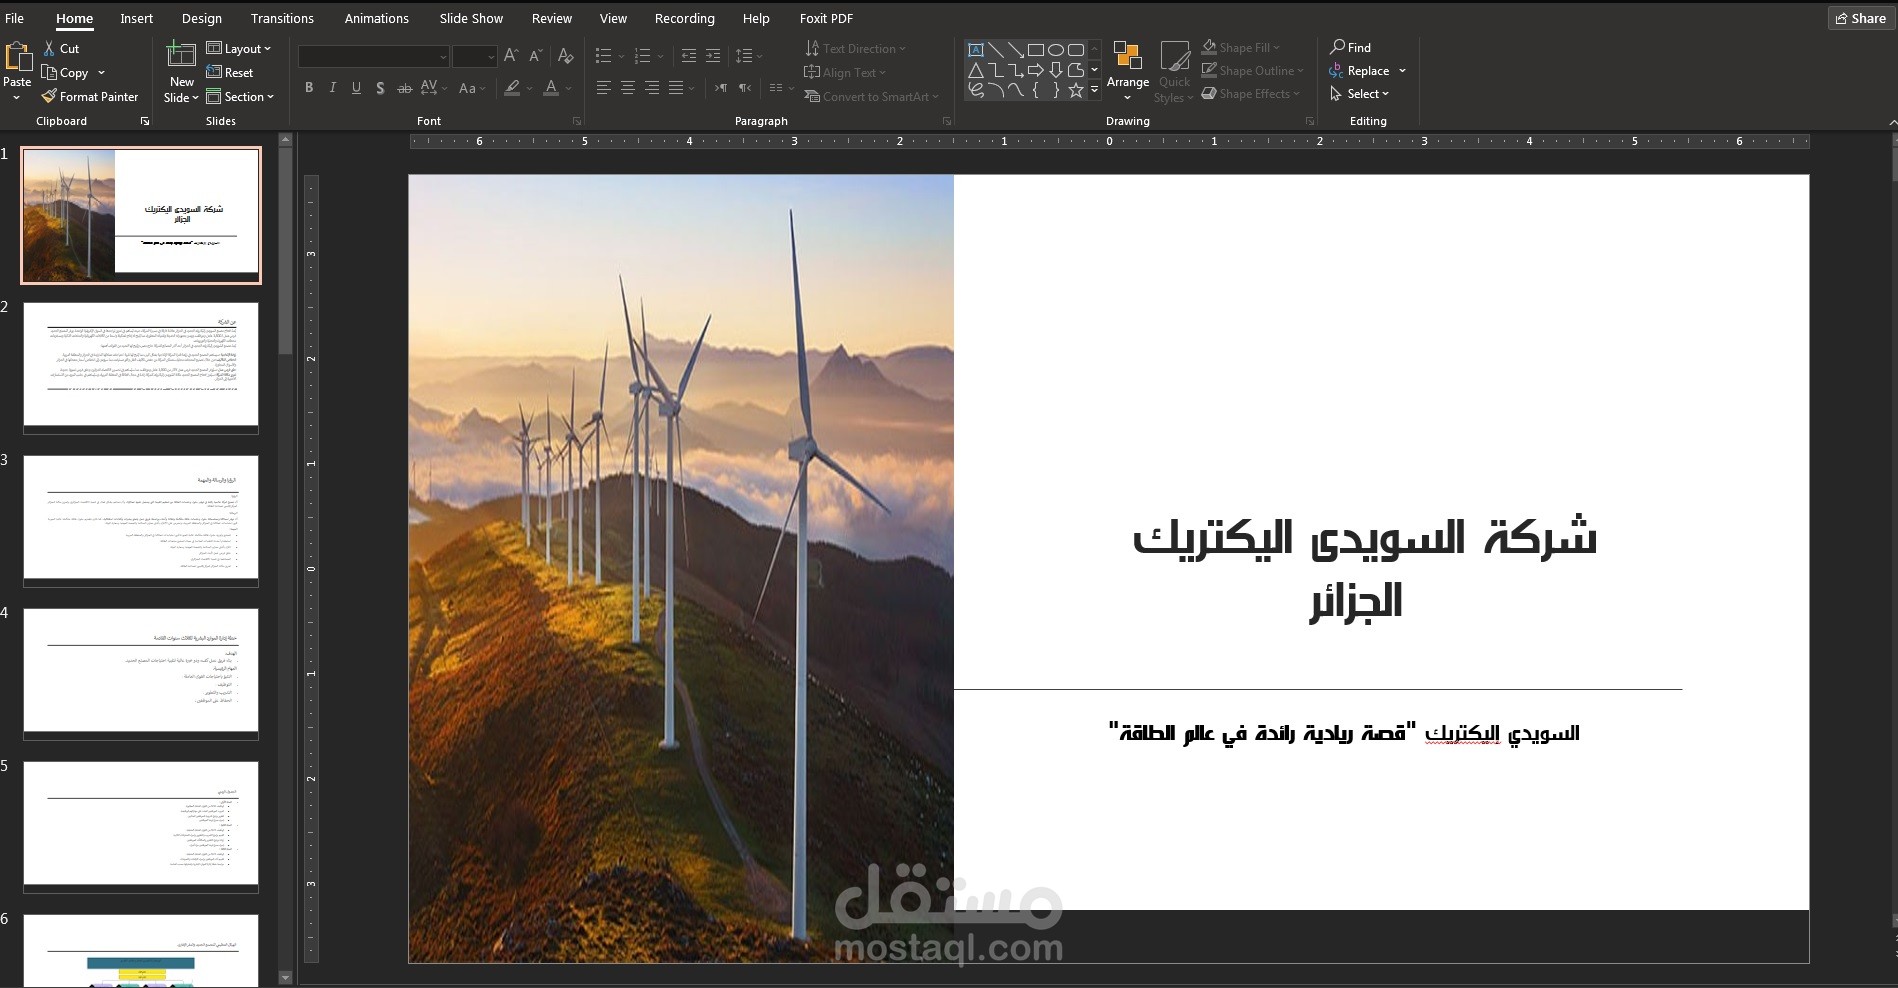Open the Change Case dropdown

pyautogui.click(x=472, y=88)
